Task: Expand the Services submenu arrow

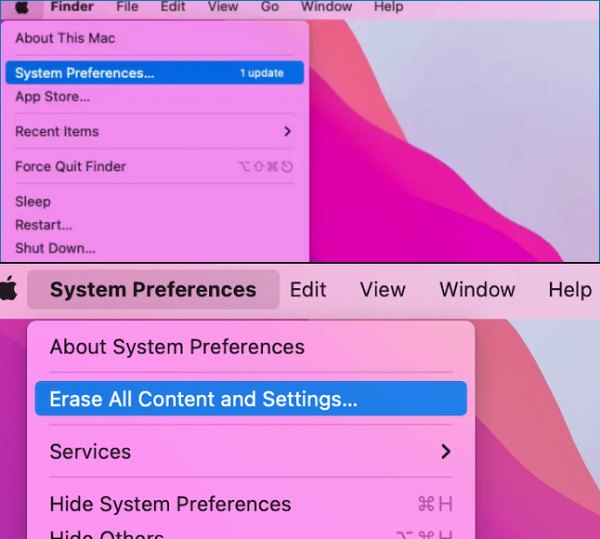Action: [x=446, y=452]
